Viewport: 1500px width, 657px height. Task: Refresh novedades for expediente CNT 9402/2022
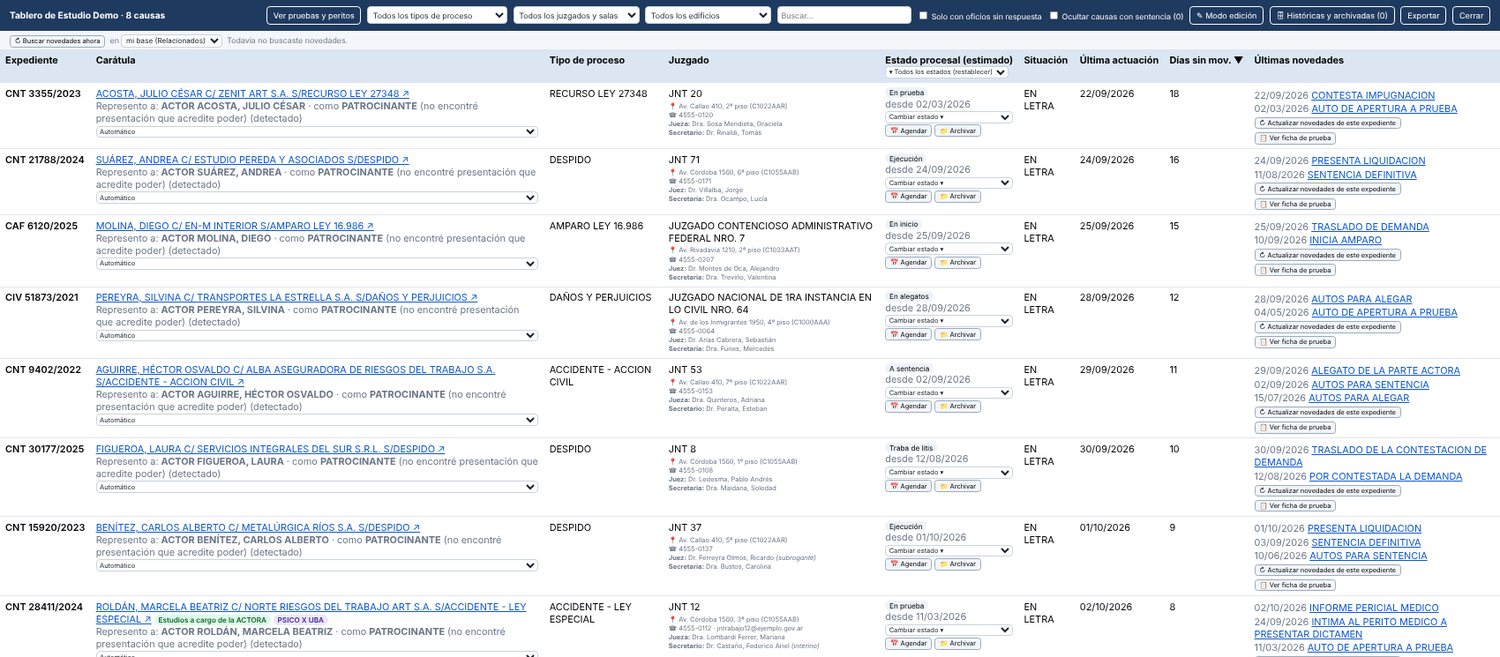coord(1327,412)
